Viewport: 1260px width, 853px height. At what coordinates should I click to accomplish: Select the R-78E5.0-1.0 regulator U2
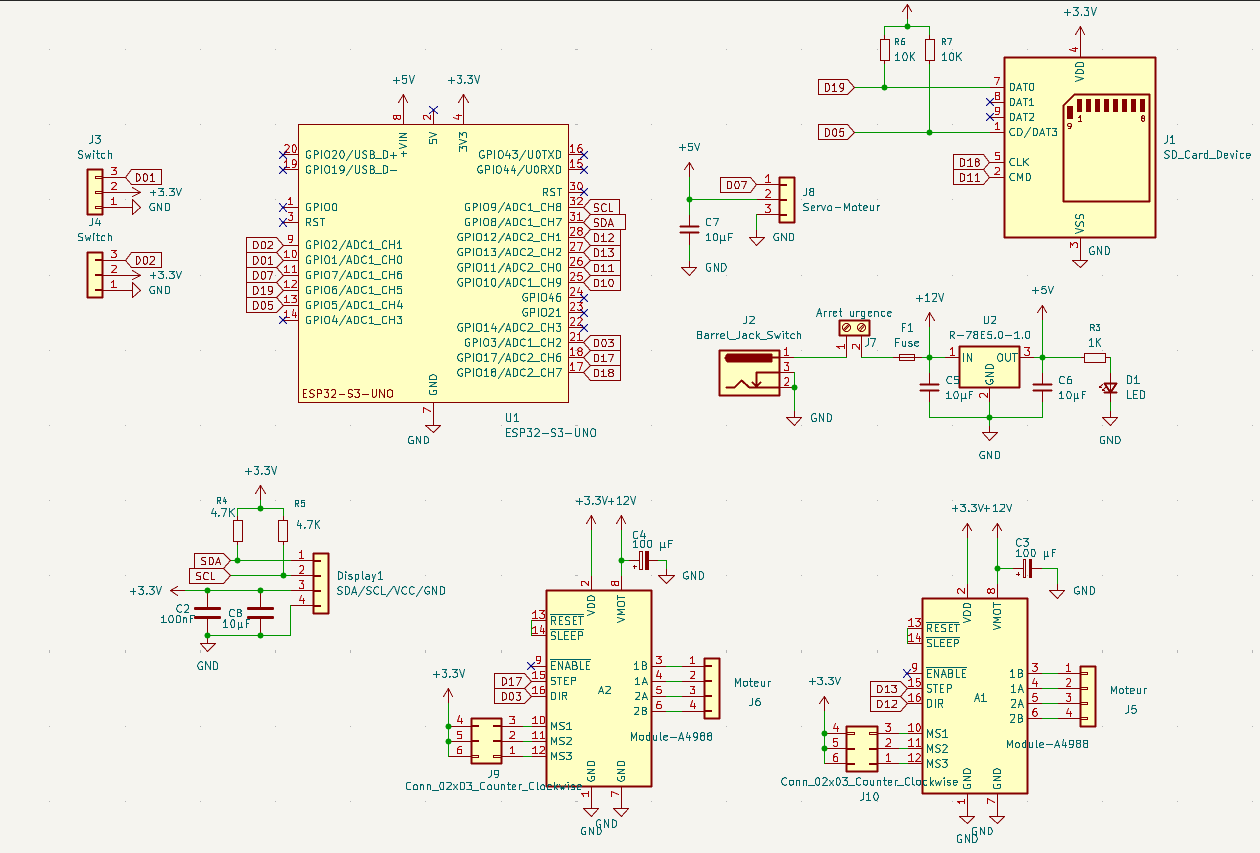pos(989,367)
